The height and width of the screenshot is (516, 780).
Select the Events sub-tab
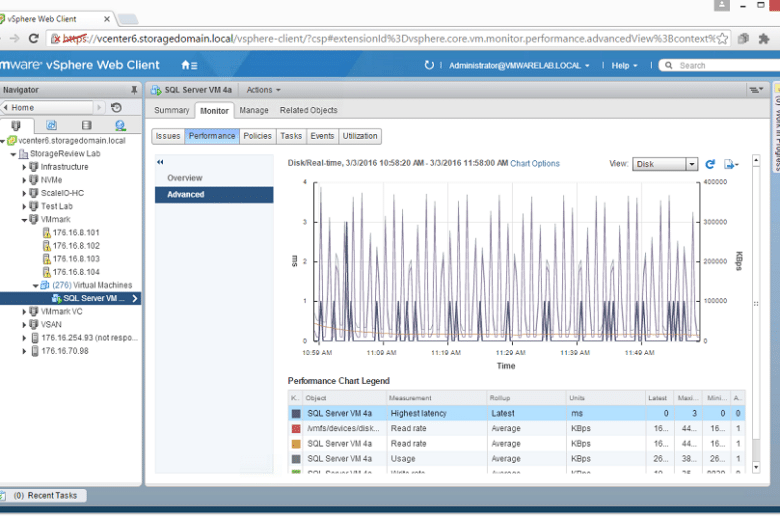pos(322,136)
